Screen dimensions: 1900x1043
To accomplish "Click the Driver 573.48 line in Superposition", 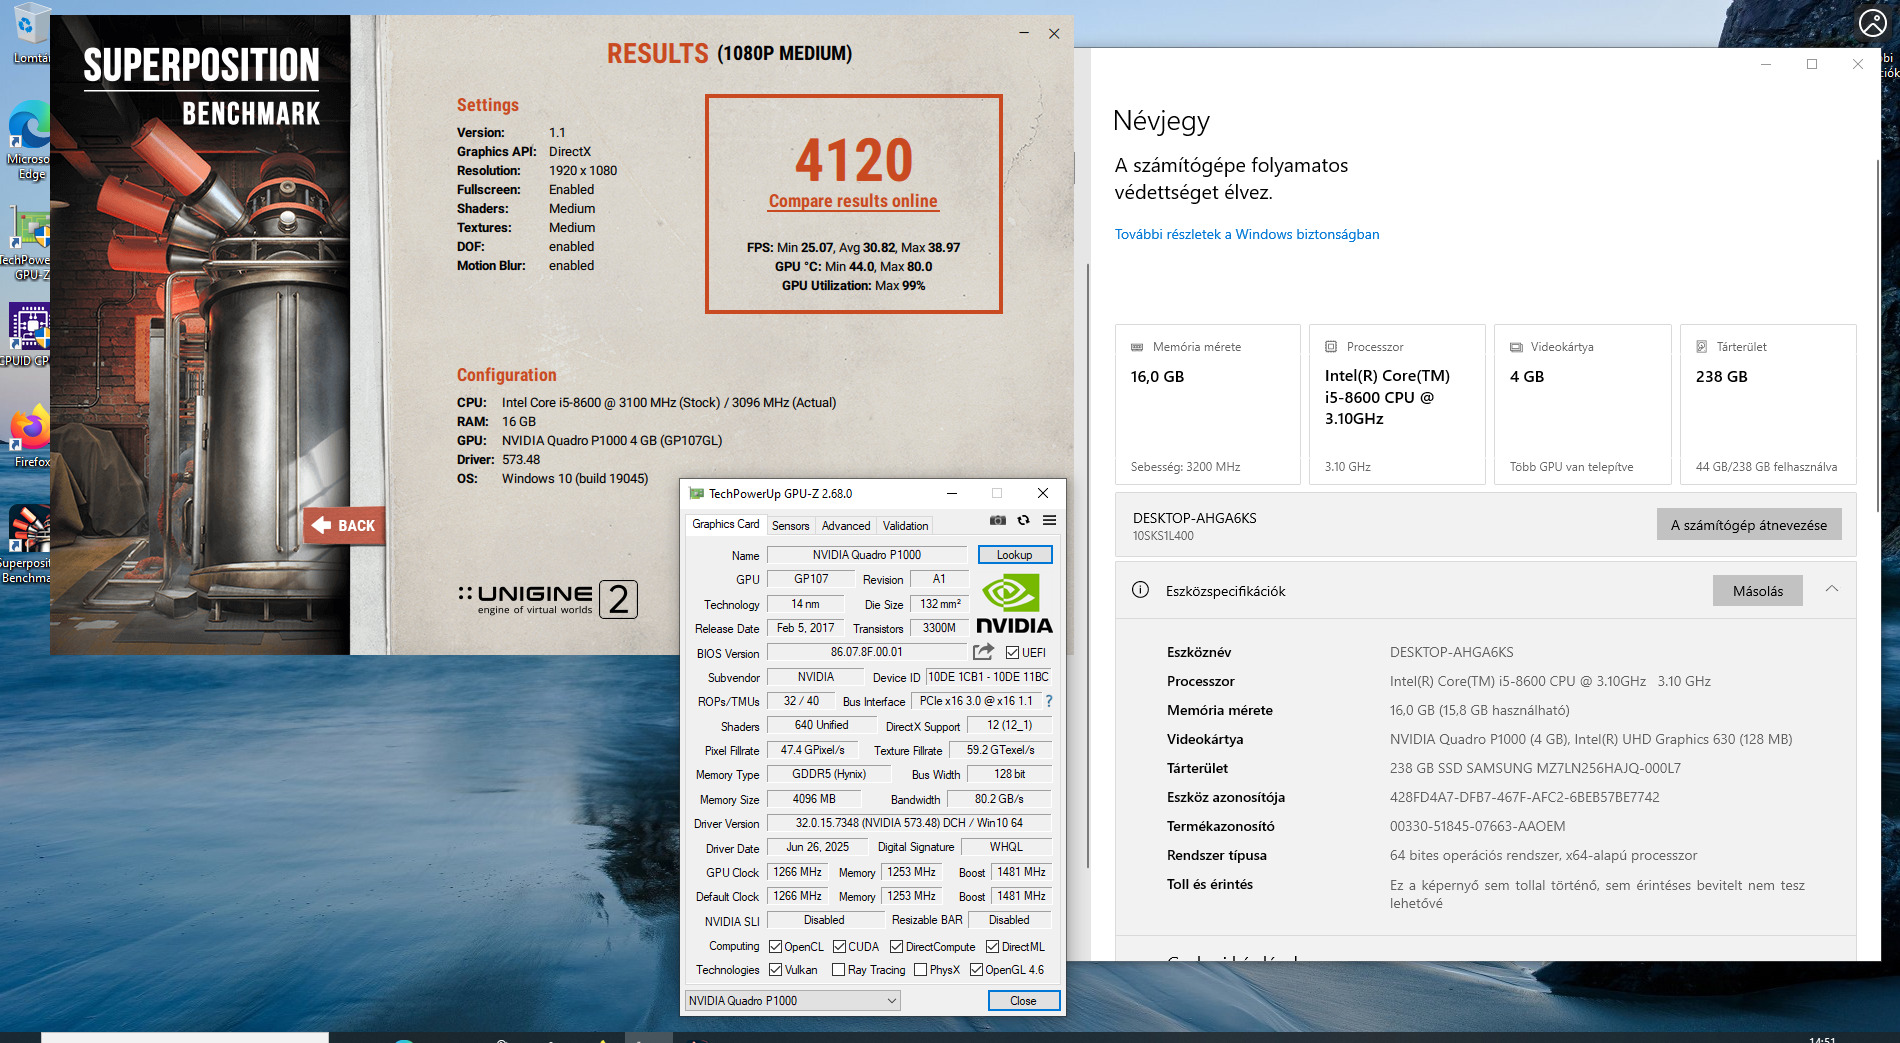I will (498, 460).
